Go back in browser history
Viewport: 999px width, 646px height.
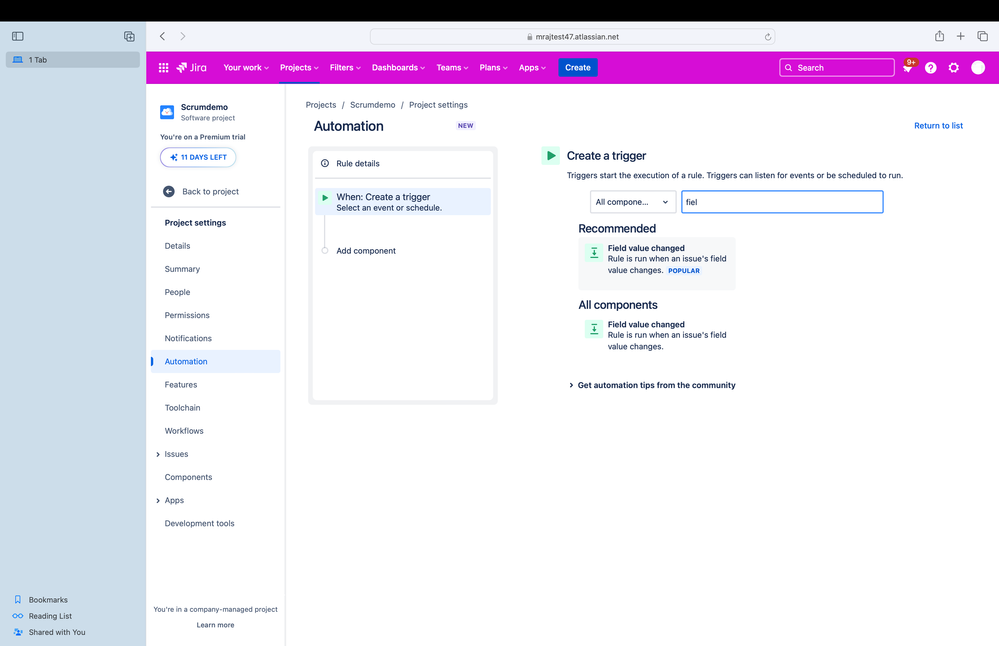click(x=162, y=36)
